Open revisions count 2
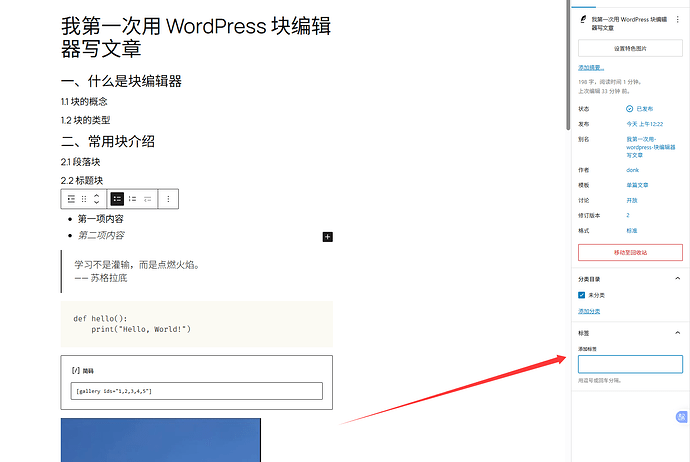This screenshot has height=462, width=690. [628, 216]
